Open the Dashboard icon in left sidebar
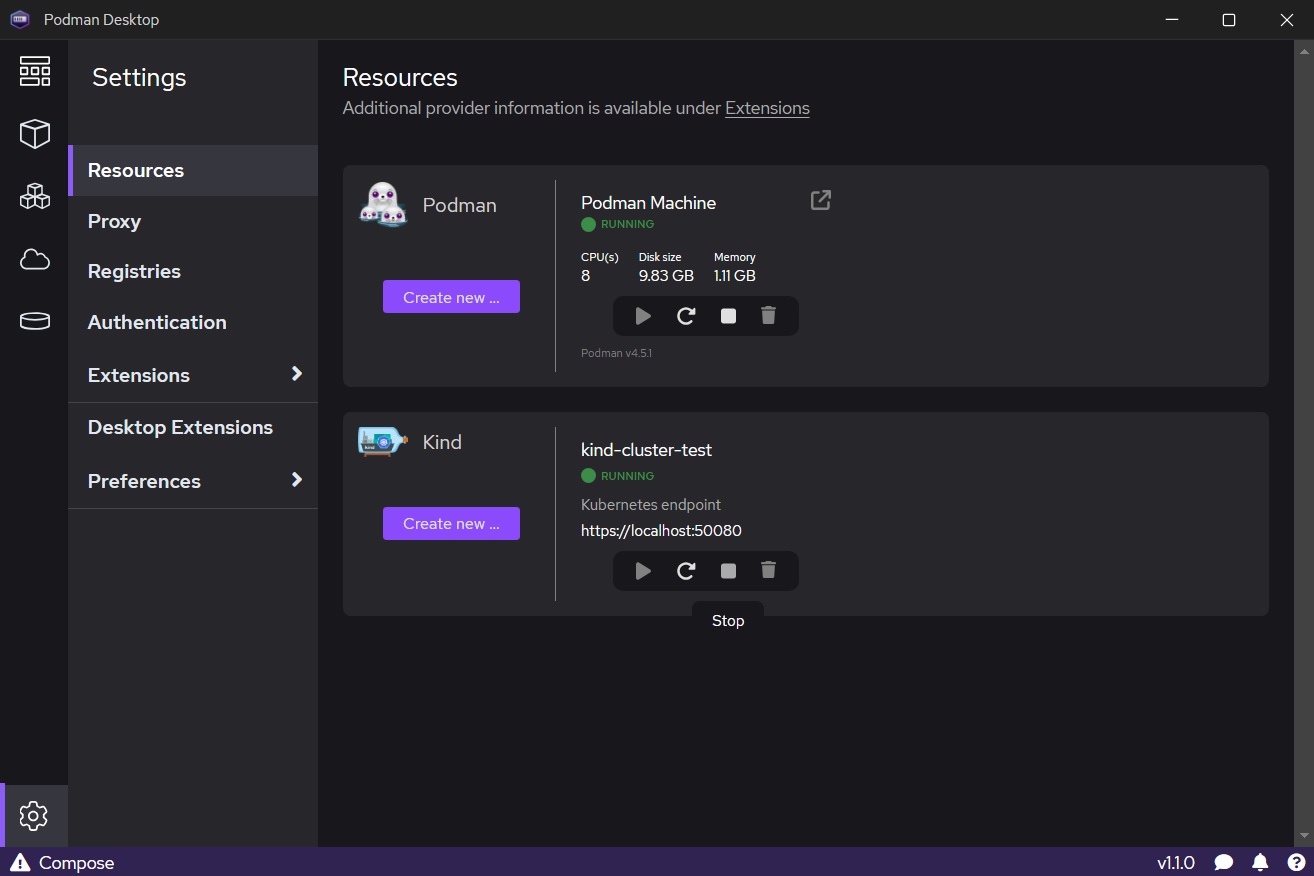 (x=34, y=72)
